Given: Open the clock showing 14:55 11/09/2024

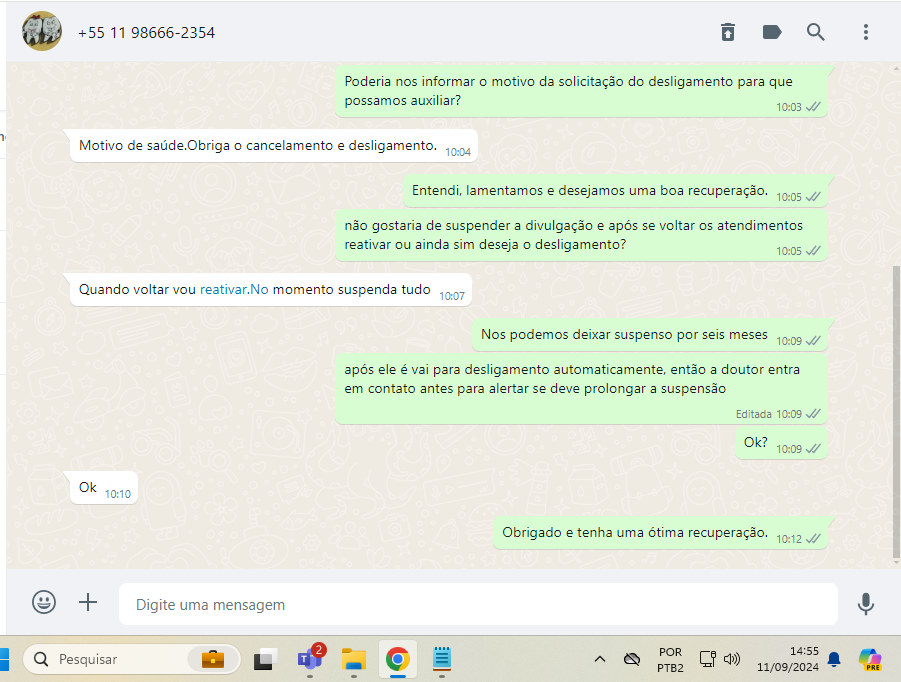Looking at the screenshot, I should point(787,659).
